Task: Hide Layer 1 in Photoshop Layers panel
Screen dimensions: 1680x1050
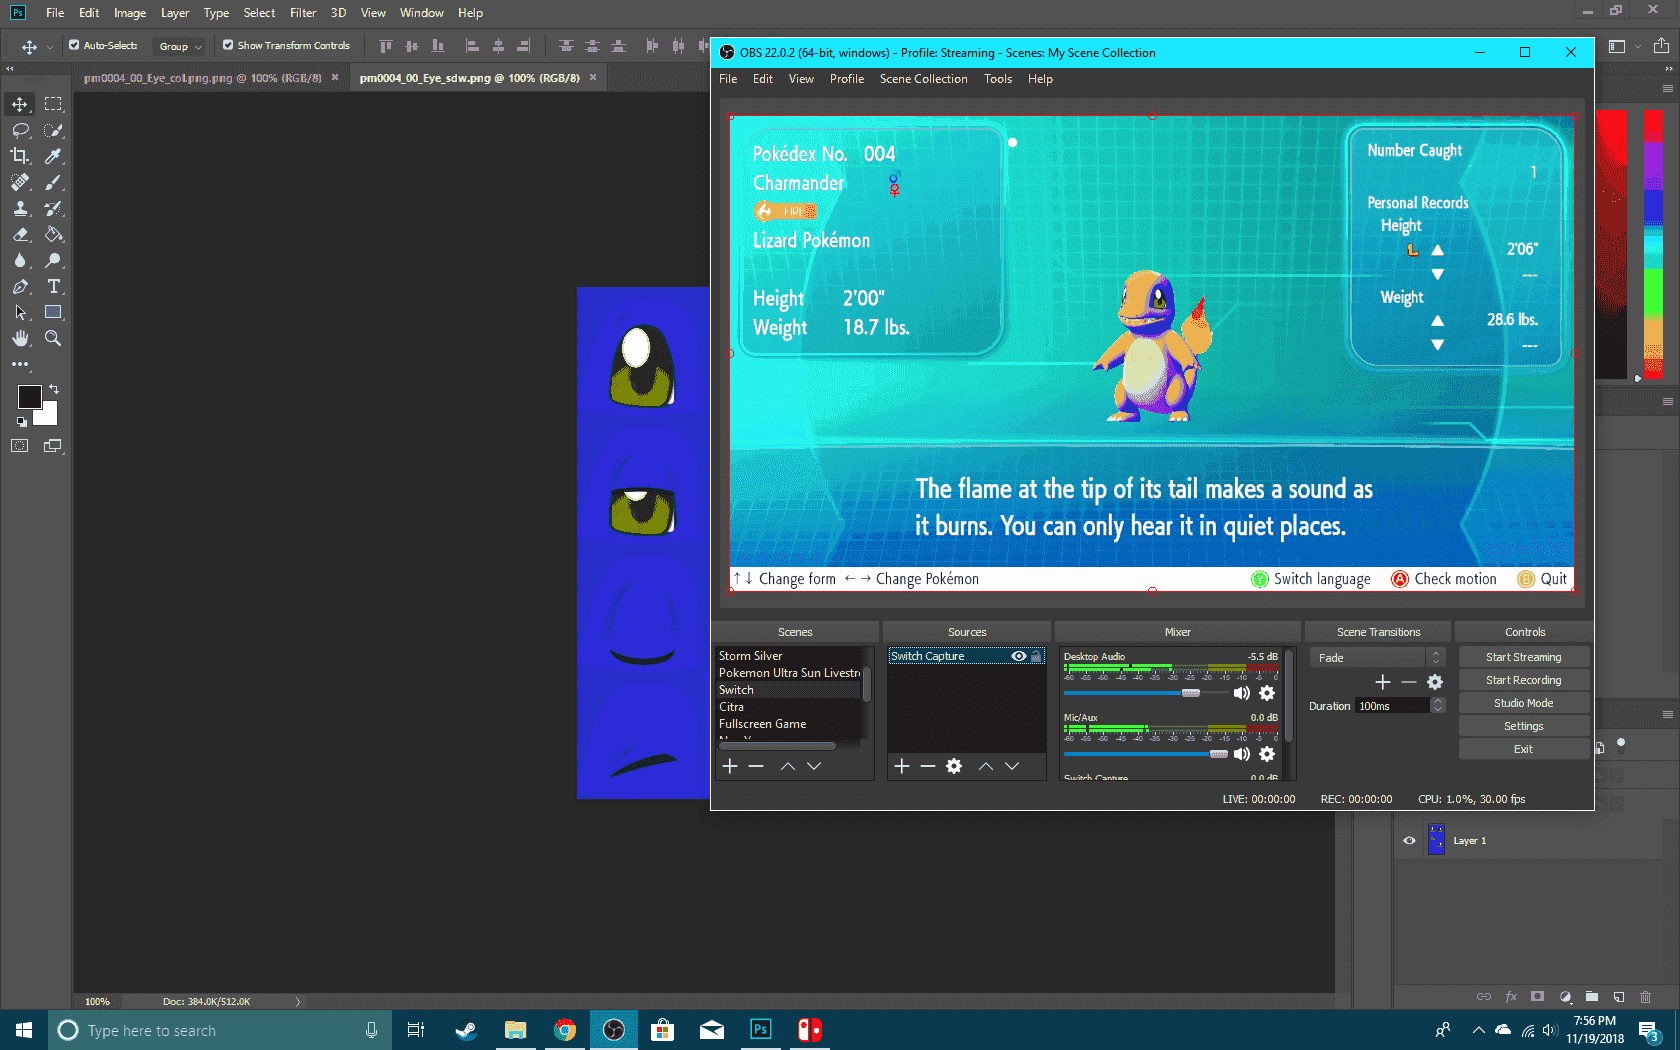Action: click(1410, 841)
